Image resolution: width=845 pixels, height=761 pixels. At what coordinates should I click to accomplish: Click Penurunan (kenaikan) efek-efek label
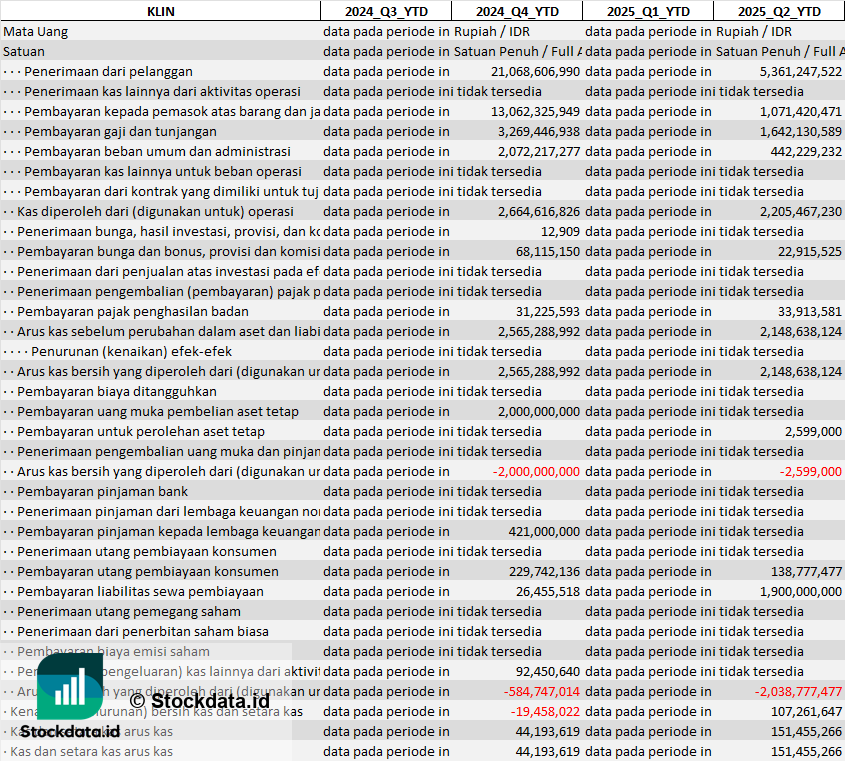pyautogui.click(x=131, y=351)
